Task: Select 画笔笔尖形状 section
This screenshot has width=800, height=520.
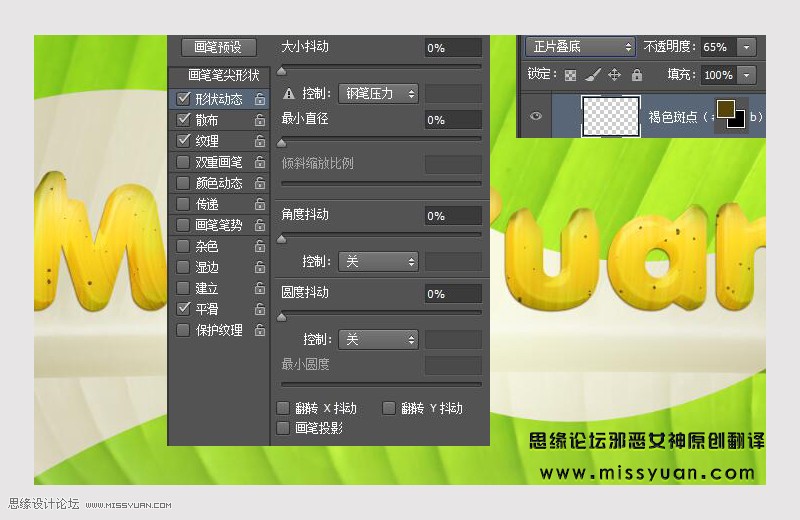Action: coord(223,76)
